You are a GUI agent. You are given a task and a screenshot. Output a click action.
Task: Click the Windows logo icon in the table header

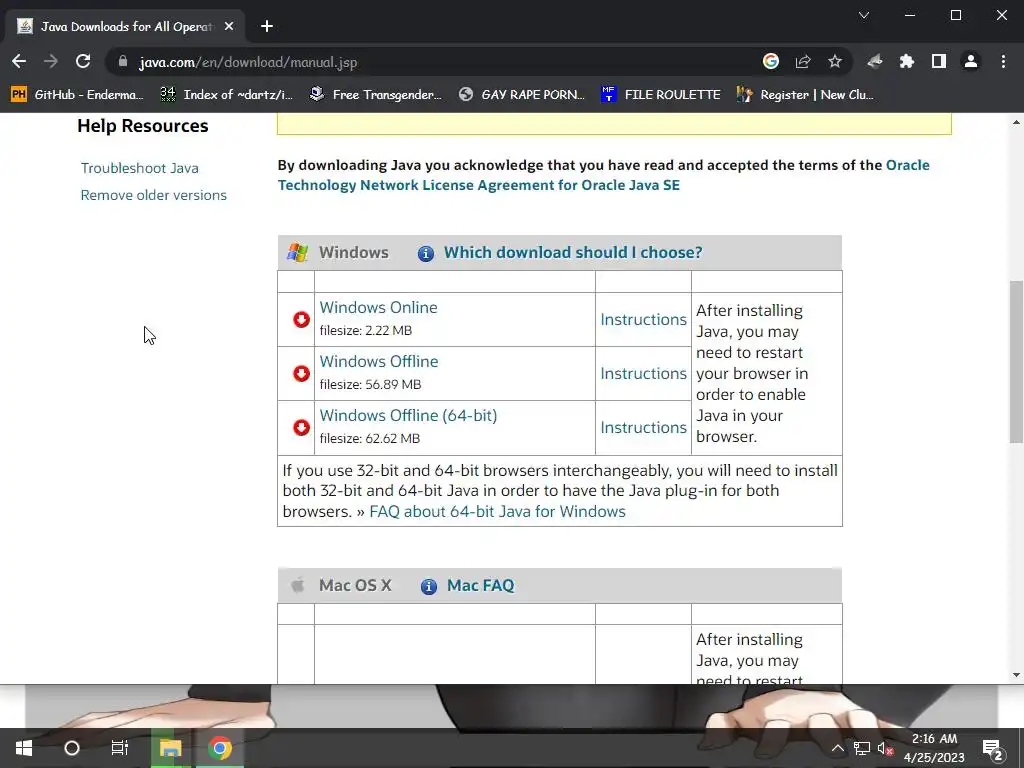(x=298, y=253)
